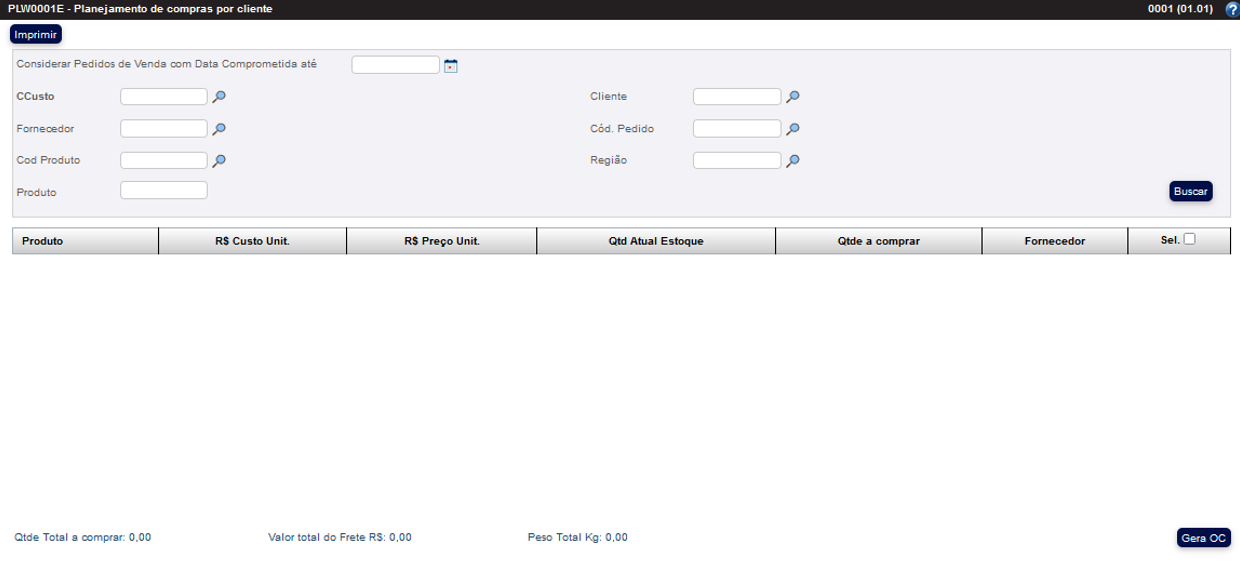Click the Região input field
This screenshot has height=567, width=1240.
[x=737, y=160]
